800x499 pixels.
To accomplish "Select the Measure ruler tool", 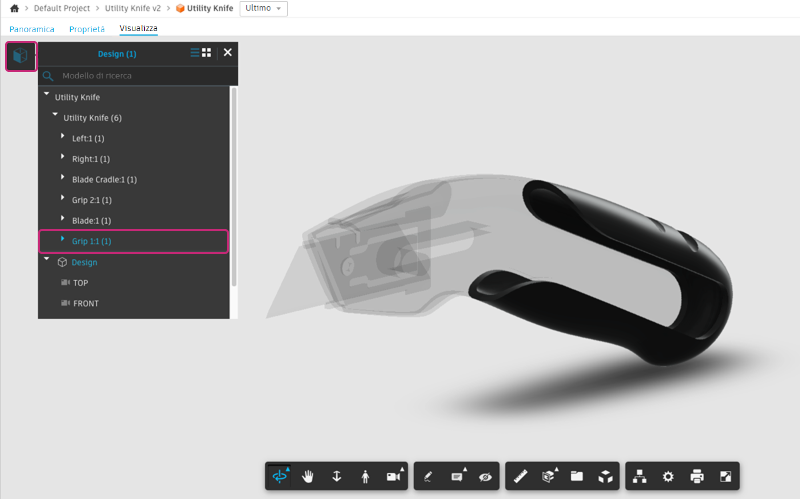I will pyautogui.click(x=520, y=477).
